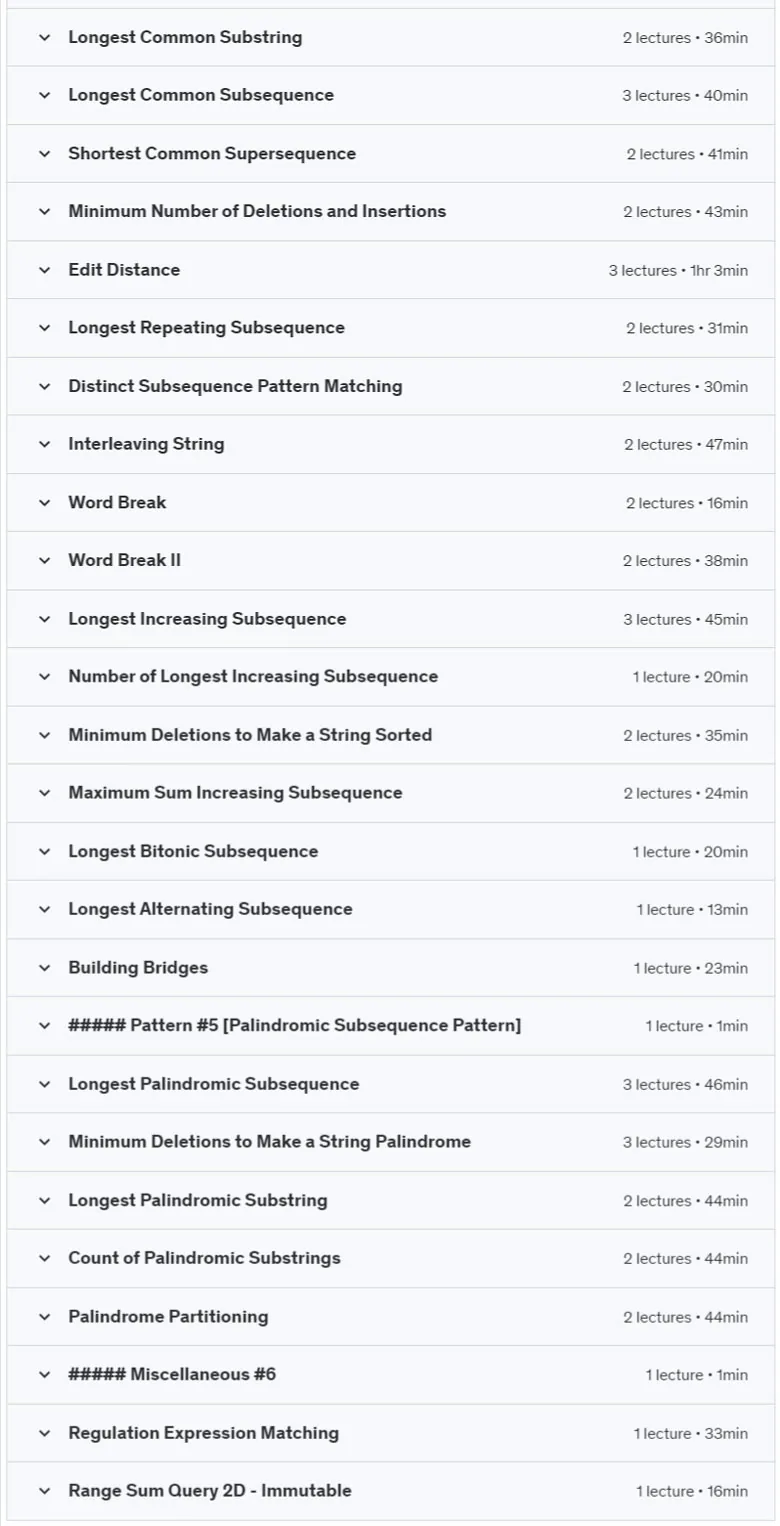780x1526 pixels.
Task: Click the Palindrome Partitioning chevron icon
Action: tap(44, 1317)
